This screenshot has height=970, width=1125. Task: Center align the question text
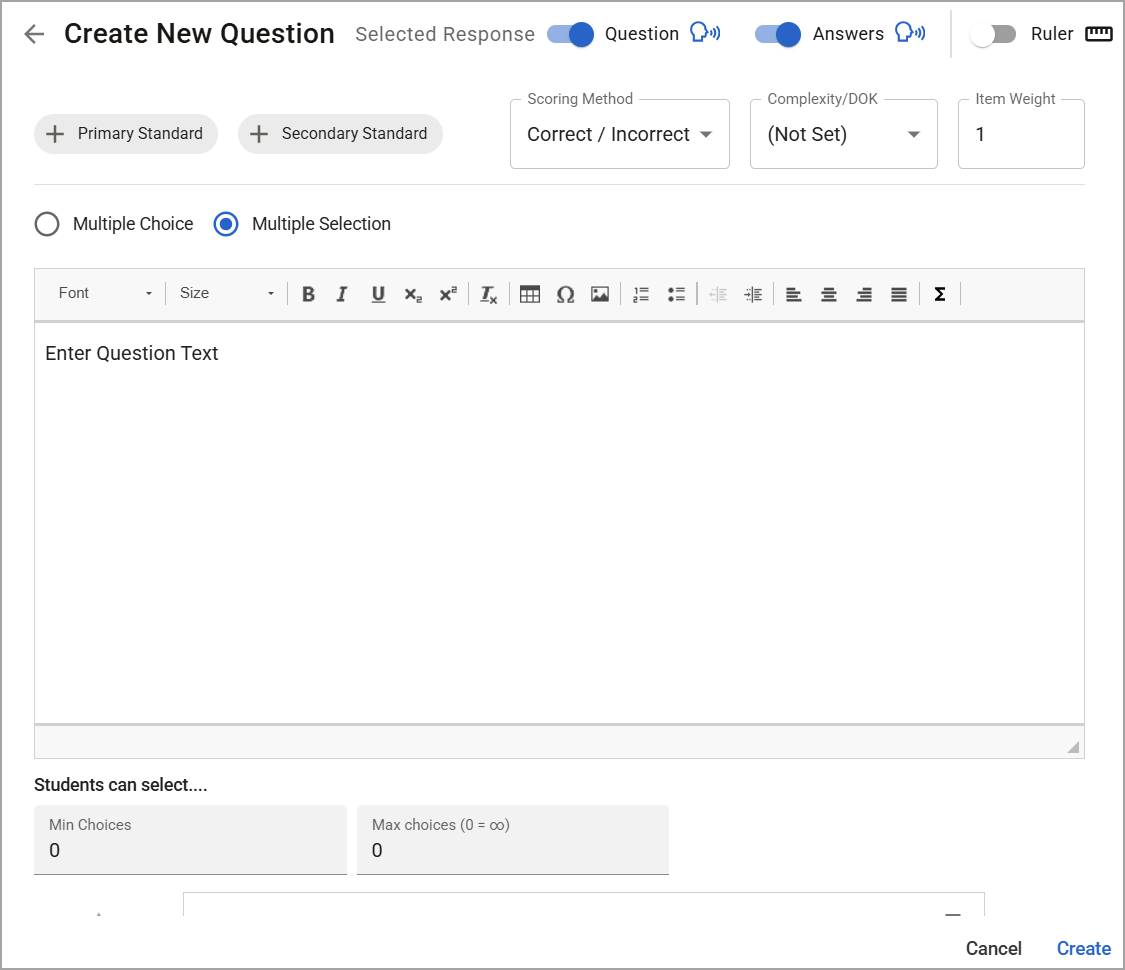click(829, 294)
